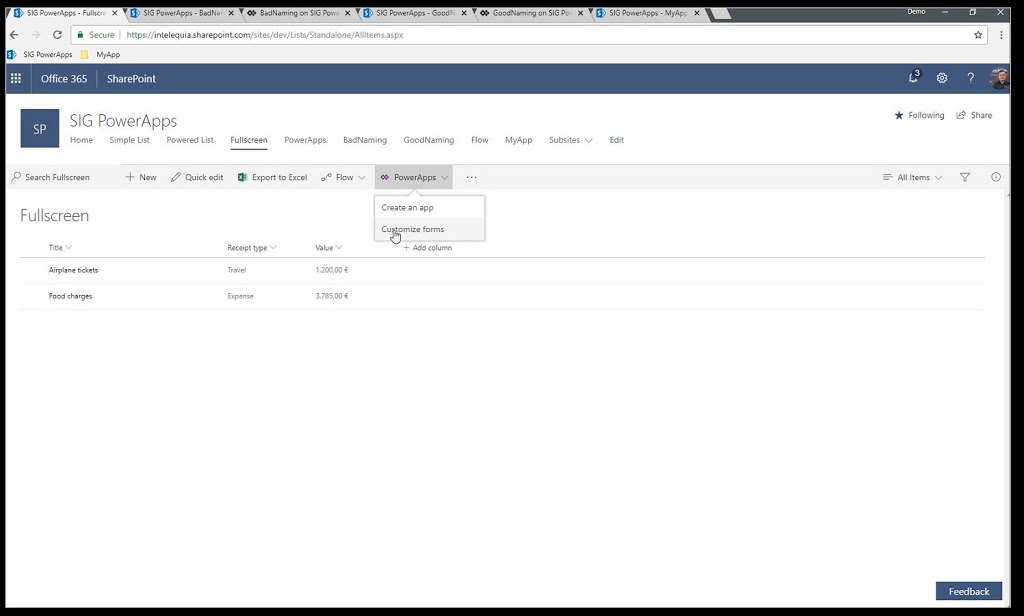Click the Expense receipt type cell
Viewport: 1024px width, 616px height.
(x=240, y=296)
